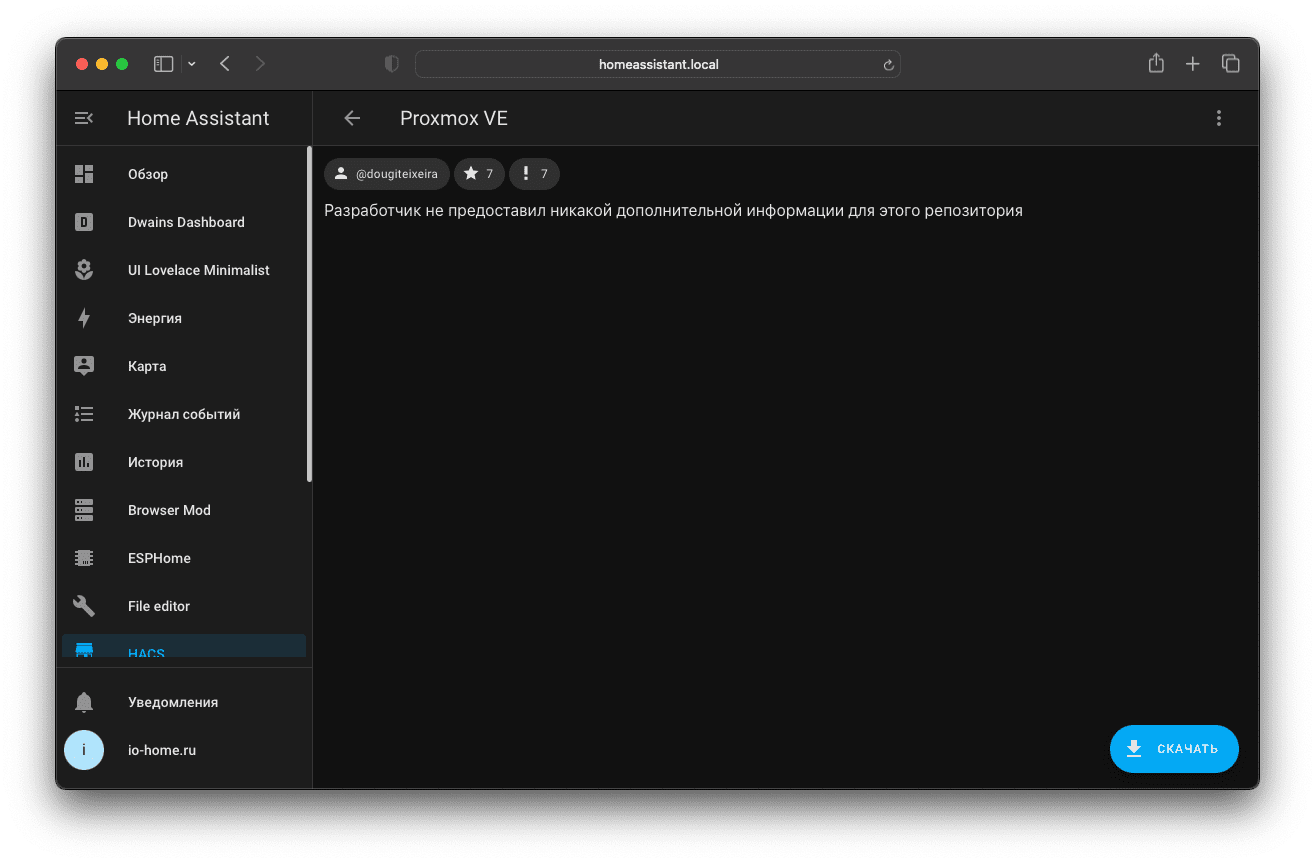Click the star count chip
1315x863 pixels.
[x=479, y=174]
